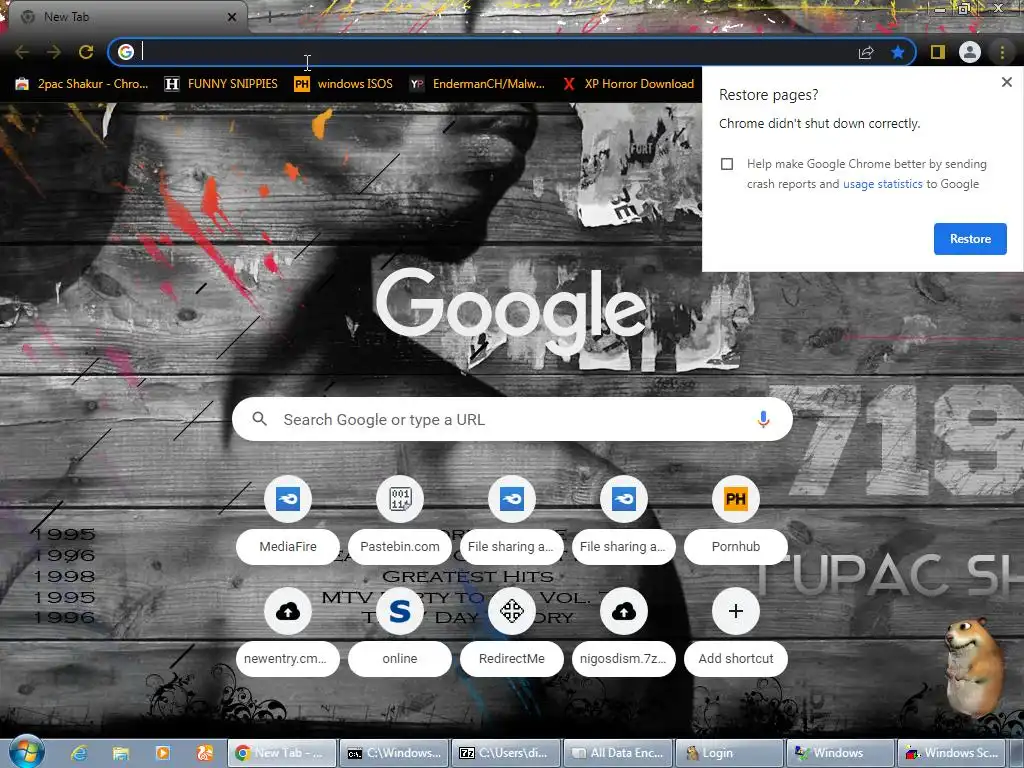
Task: Open the profile avatar icon
Action: click(970, 52)
